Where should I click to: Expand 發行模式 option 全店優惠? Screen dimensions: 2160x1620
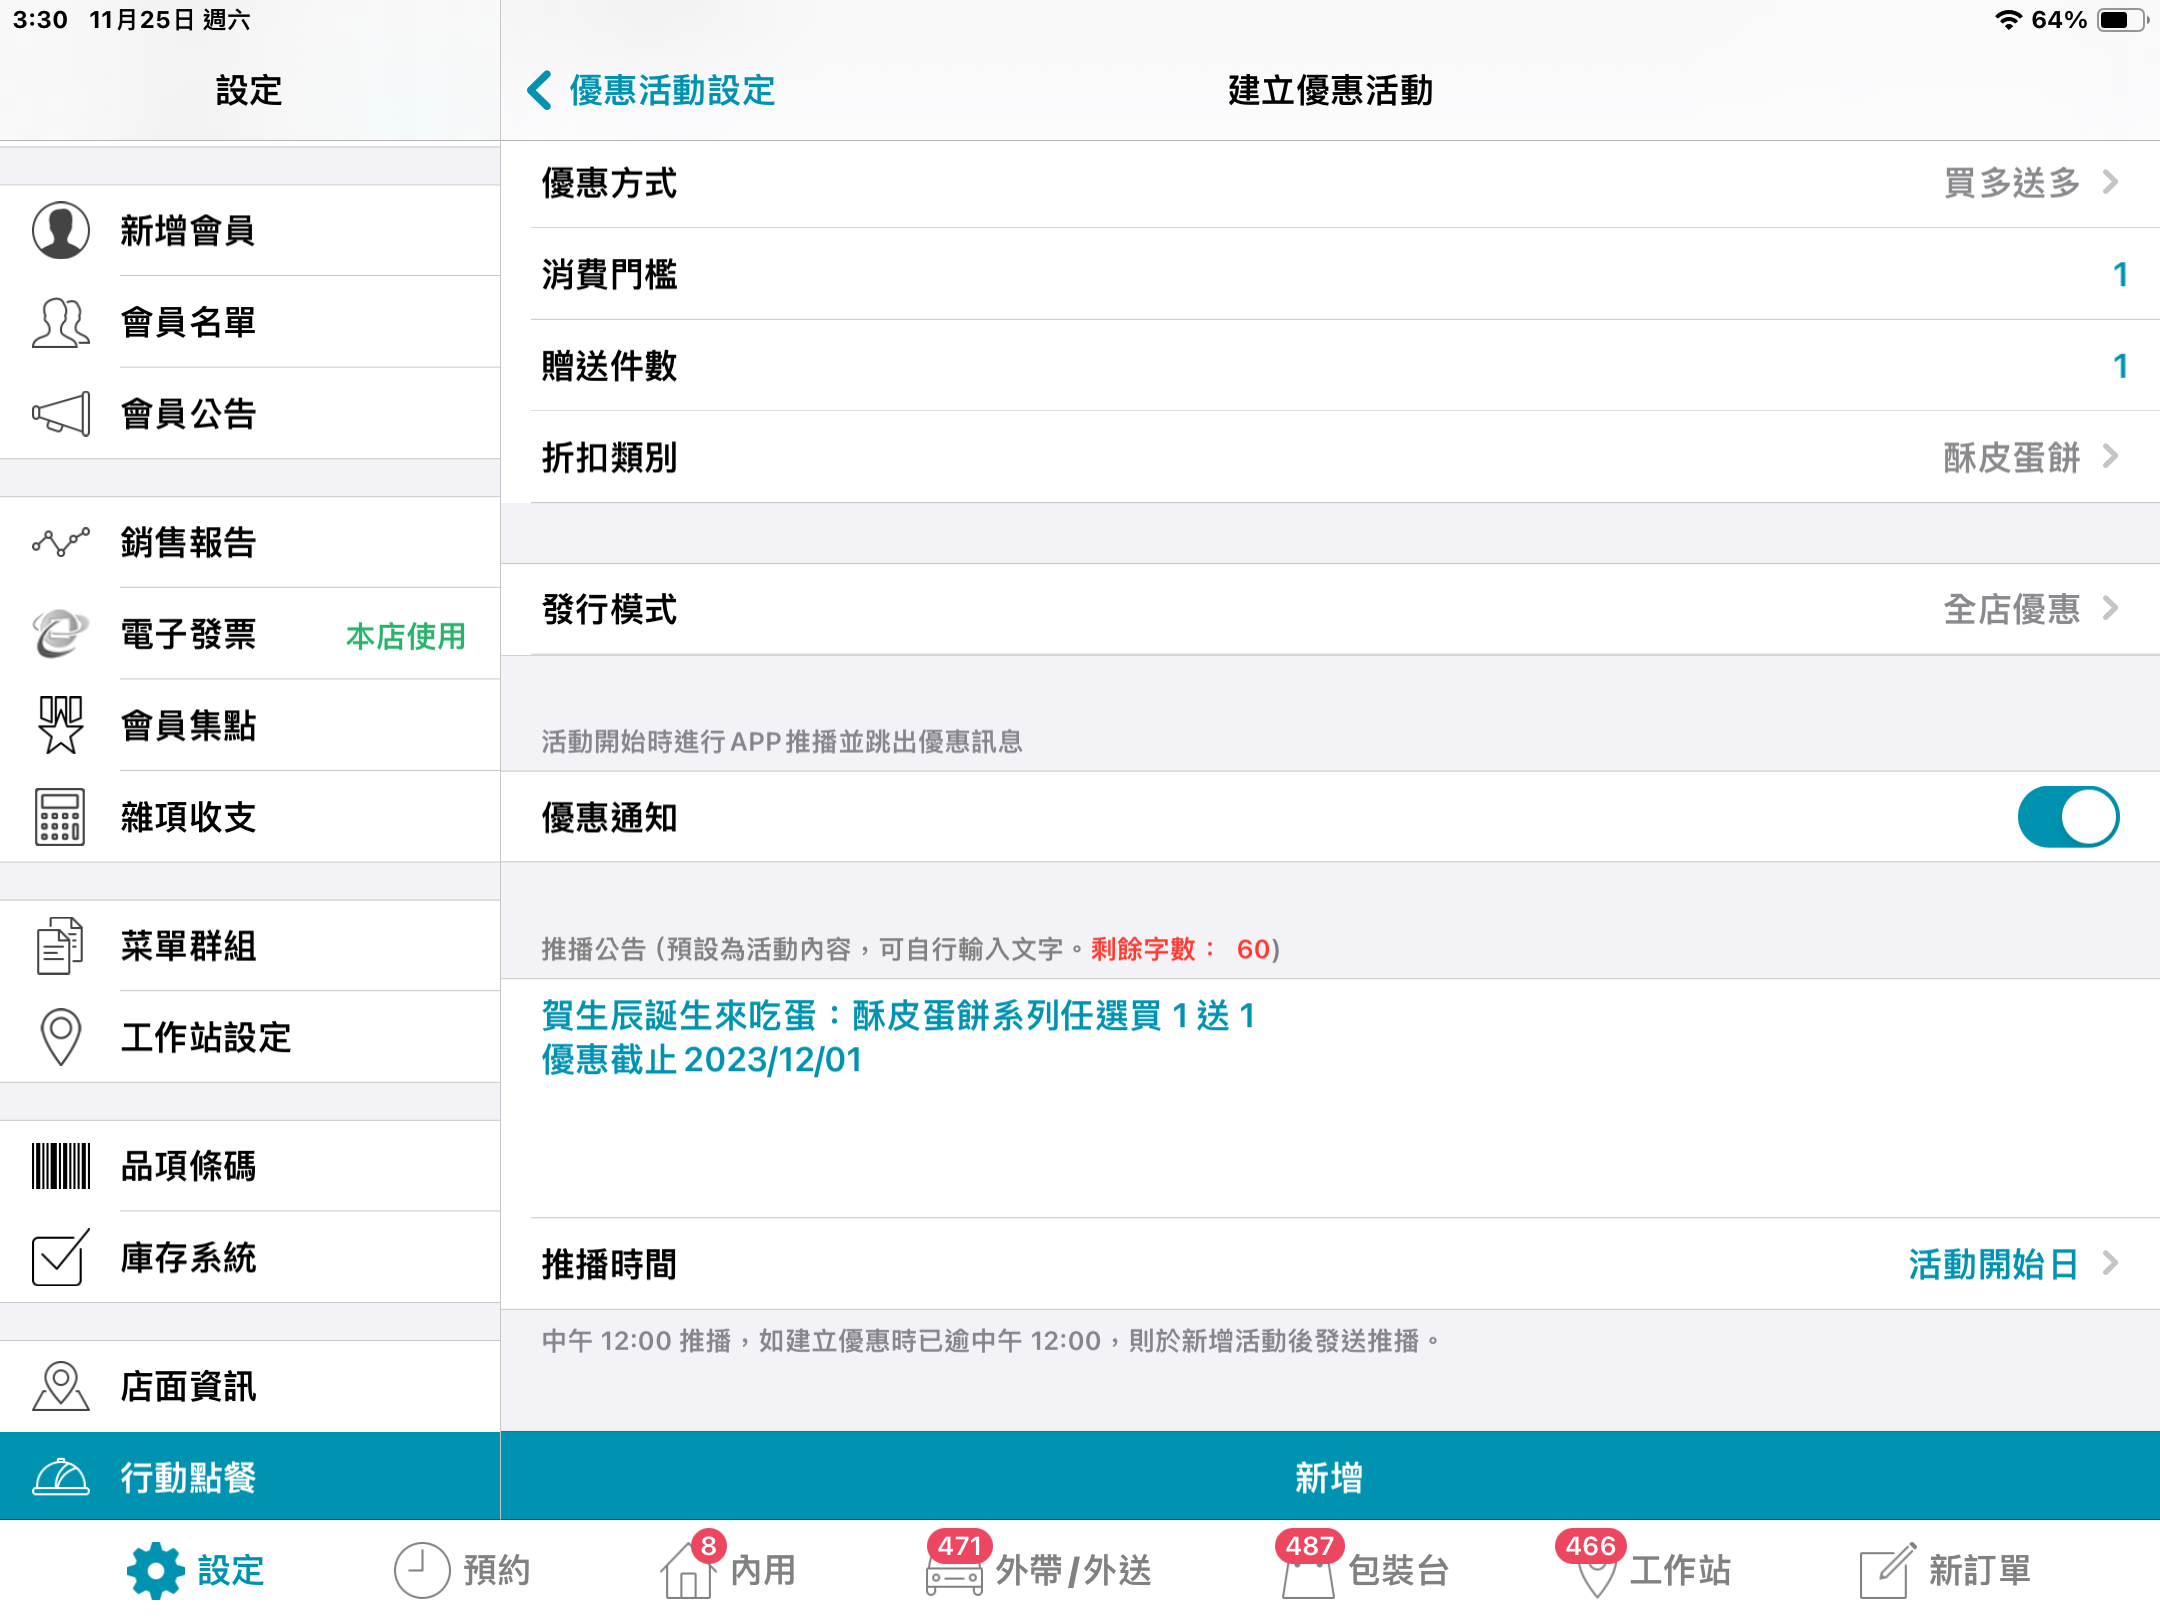click(1330, 609)
